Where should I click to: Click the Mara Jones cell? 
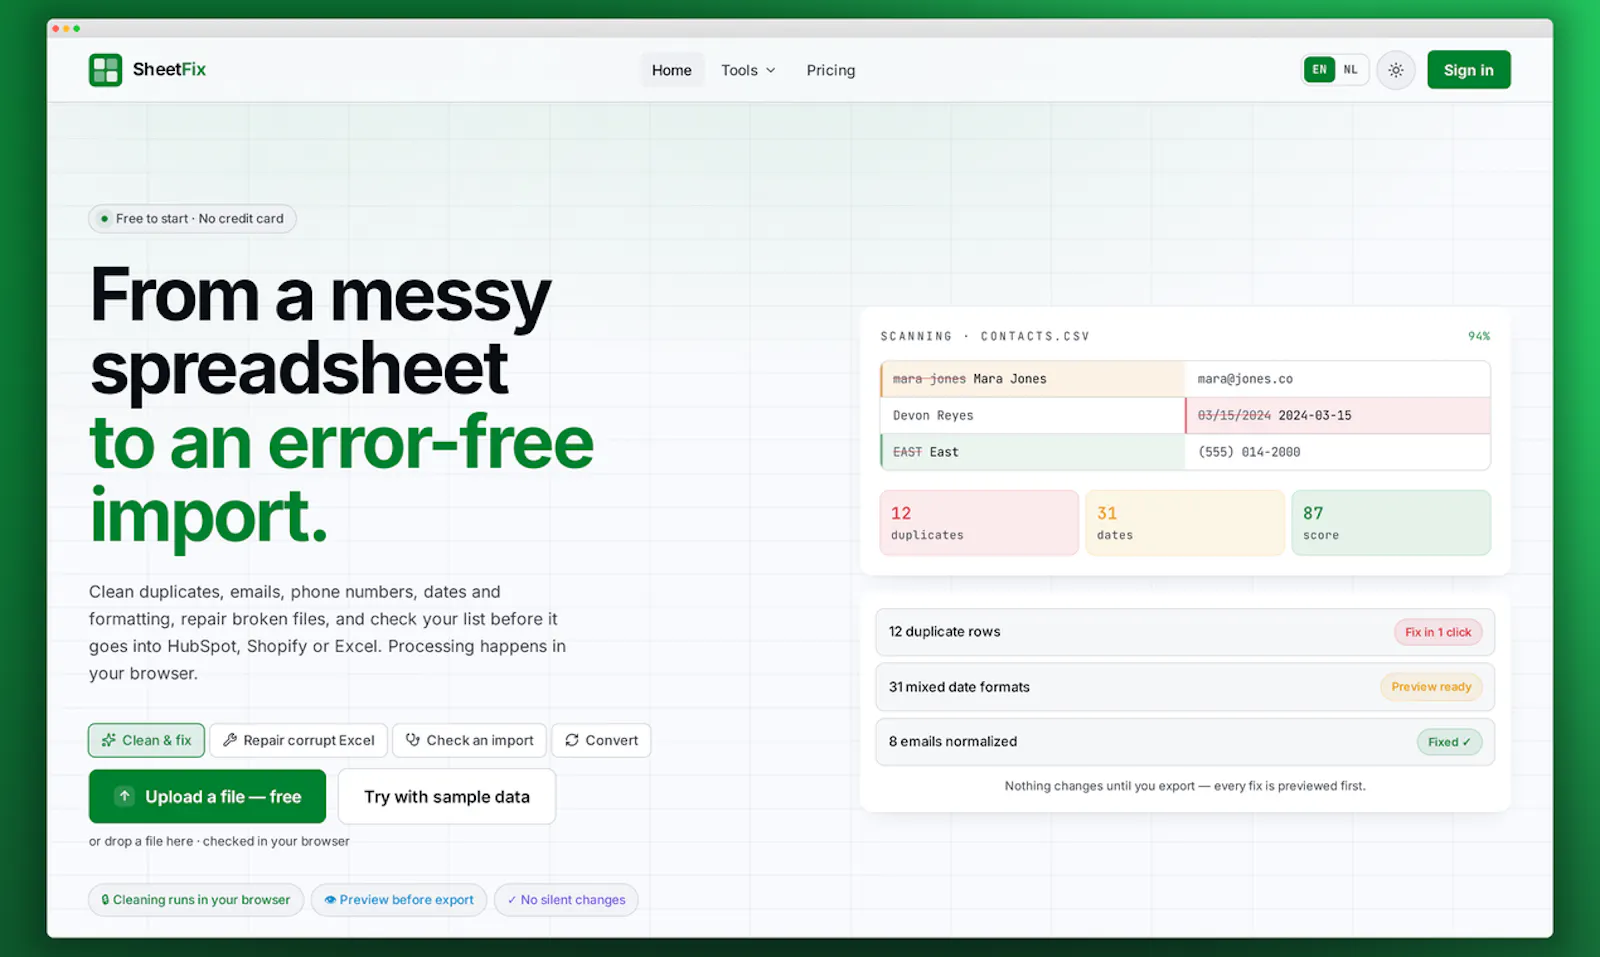1032,379
